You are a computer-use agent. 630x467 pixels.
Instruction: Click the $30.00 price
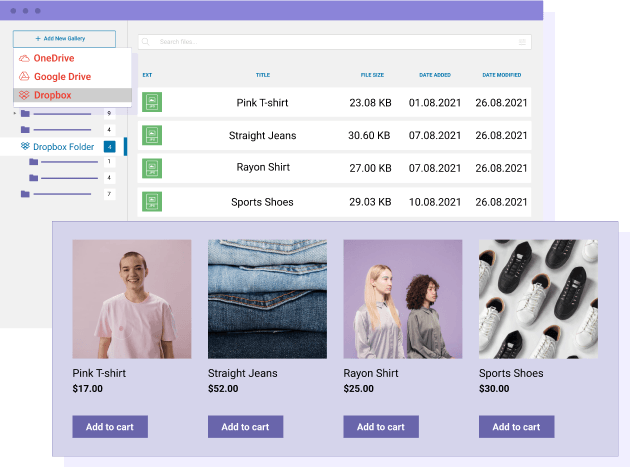tap(494, 389)
